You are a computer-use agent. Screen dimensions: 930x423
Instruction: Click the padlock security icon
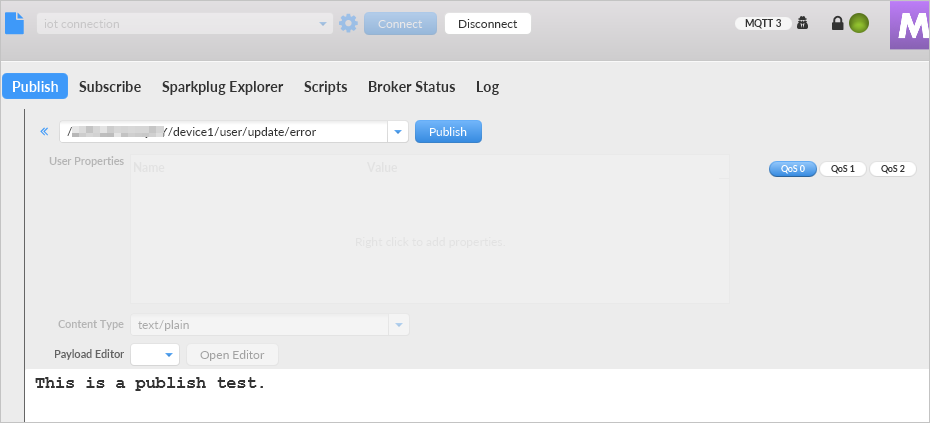coord(837,24)
